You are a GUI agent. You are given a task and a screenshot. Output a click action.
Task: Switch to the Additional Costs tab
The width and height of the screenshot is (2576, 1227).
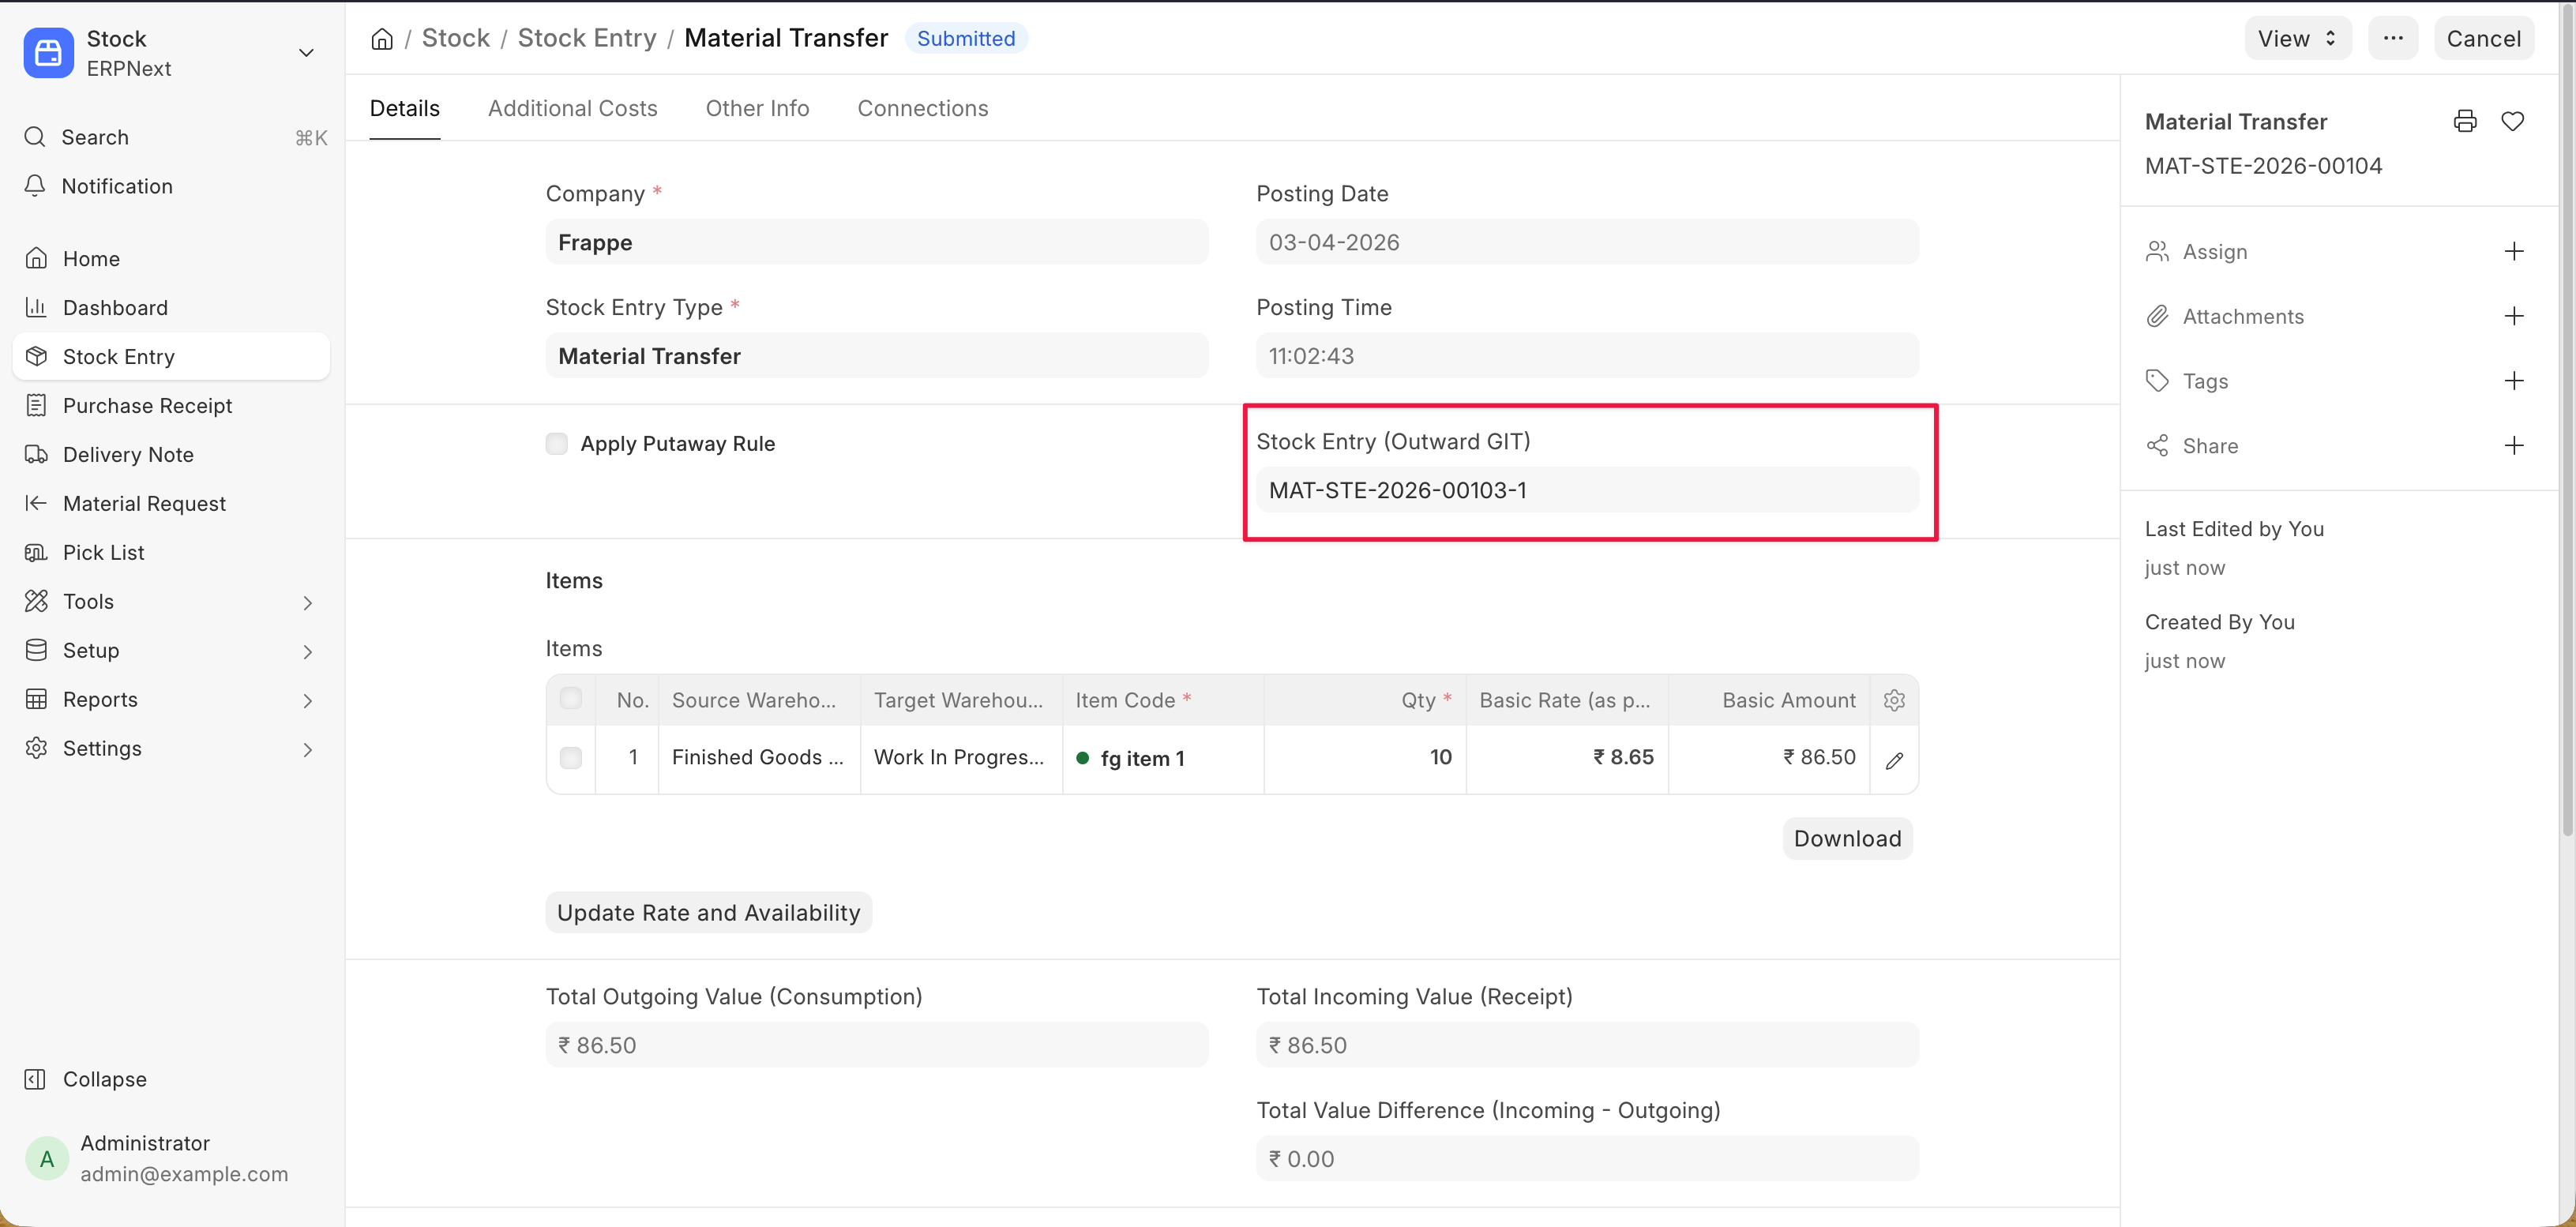tap(572, 108)
